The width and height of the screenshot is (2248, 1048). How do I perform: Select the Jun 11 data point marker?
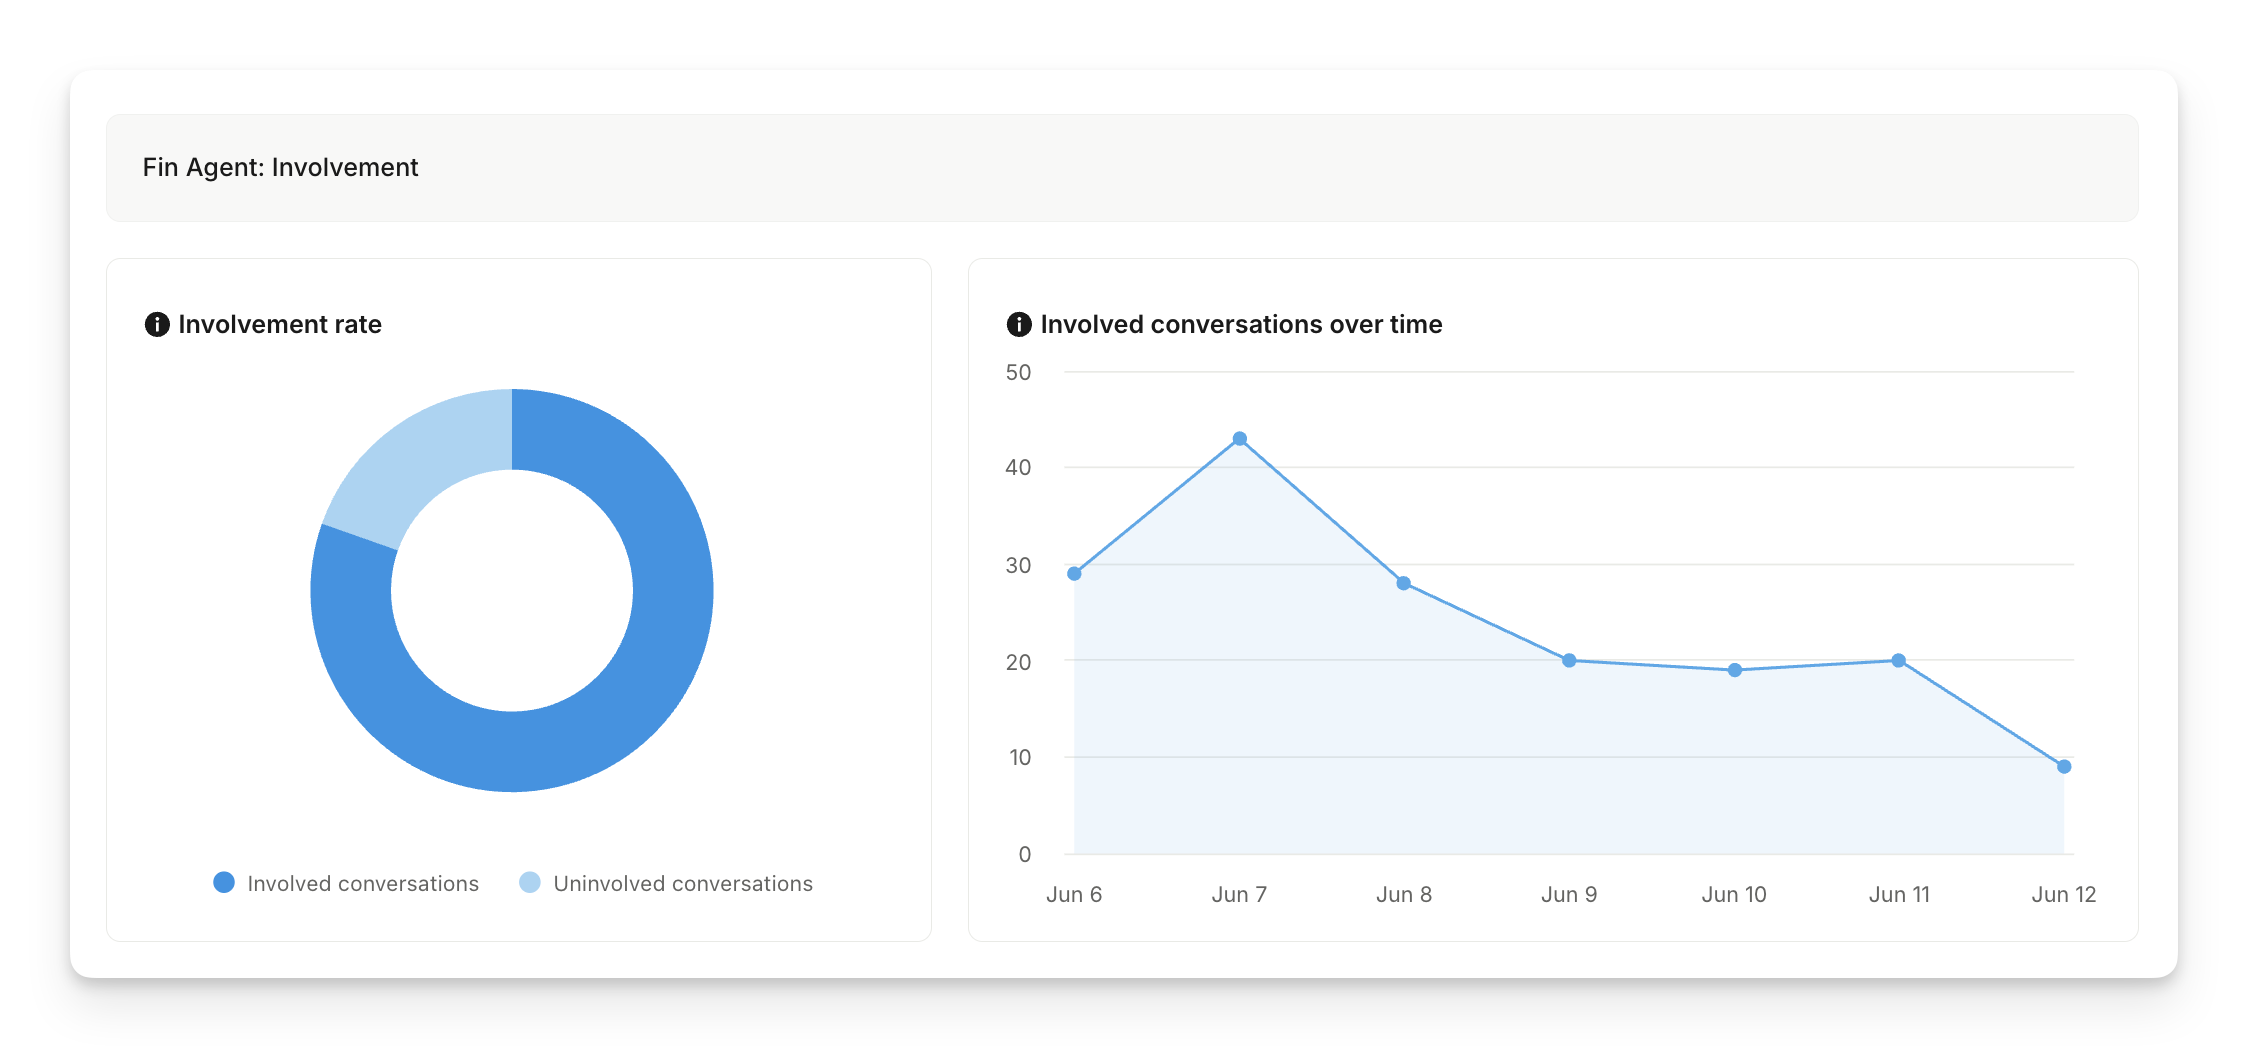click(x=1899, y=660)
